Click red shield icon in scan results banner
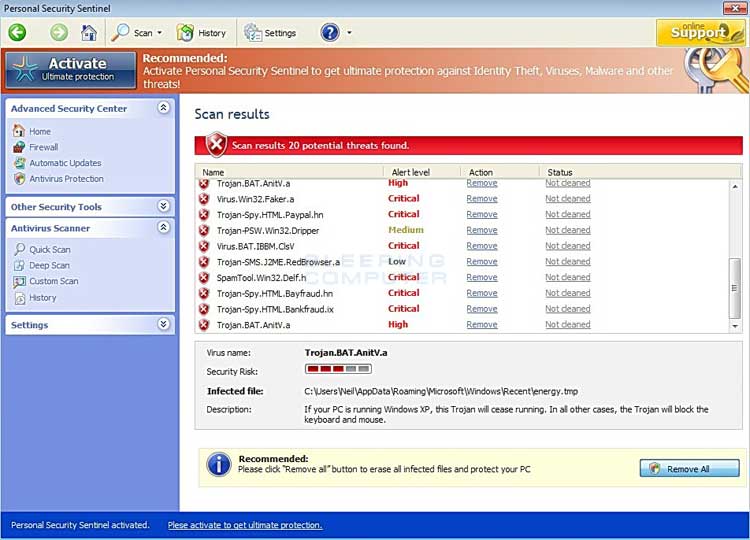 (x=216, y=144)
